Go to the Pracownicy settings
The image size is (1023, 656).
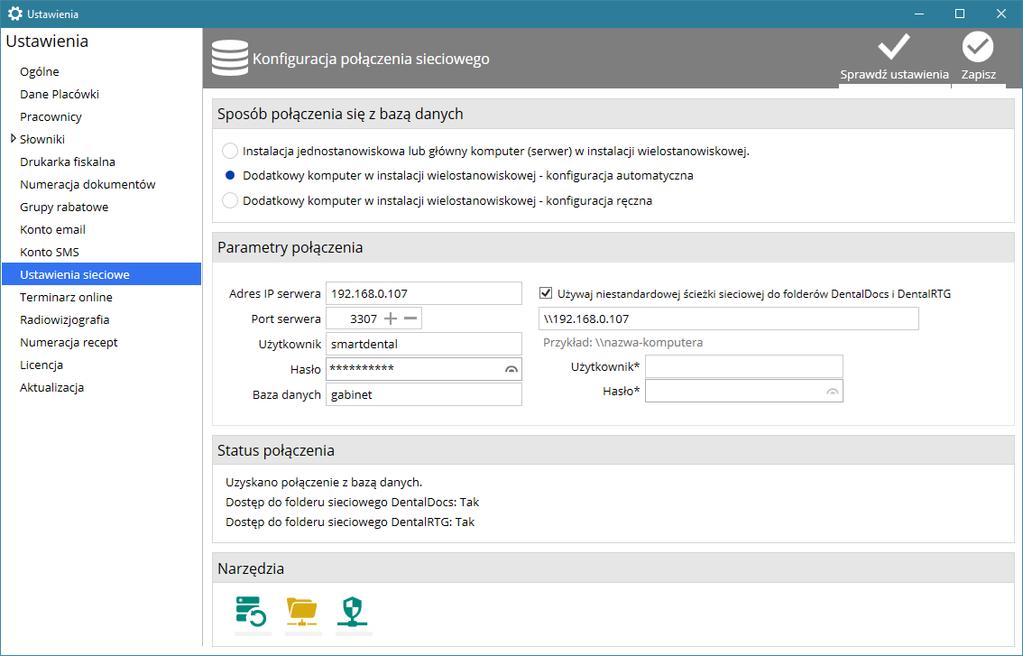point(51,117)
